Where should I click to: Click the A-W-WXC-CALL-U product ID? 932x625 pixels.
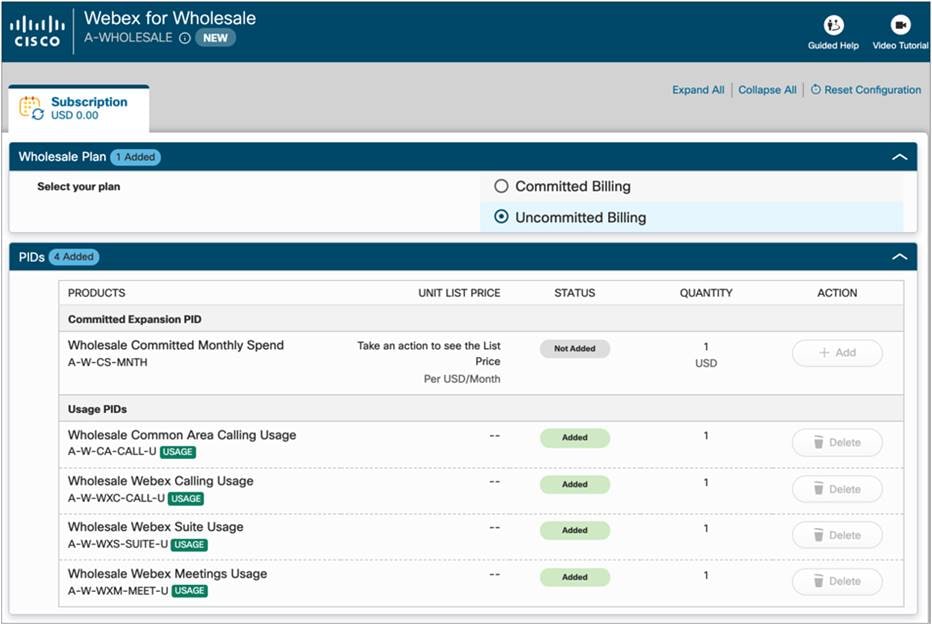(116, 498)
